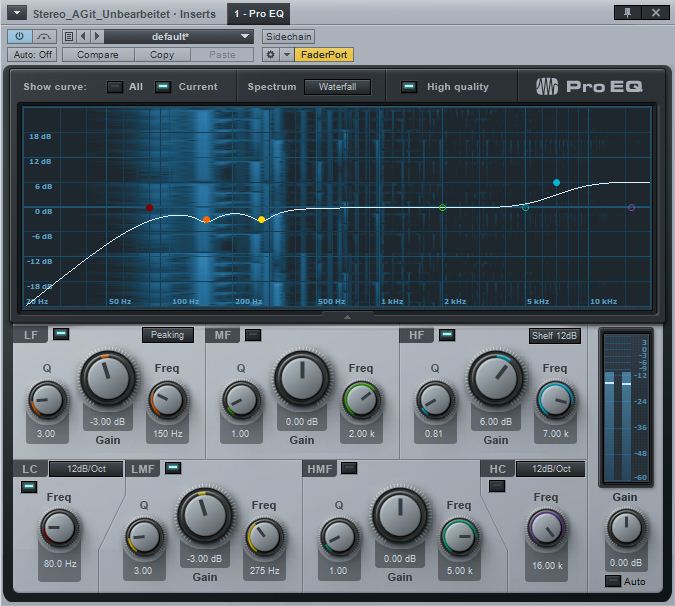Click the Paste button
Screen dimensions: 675x606
click(222, 55)
